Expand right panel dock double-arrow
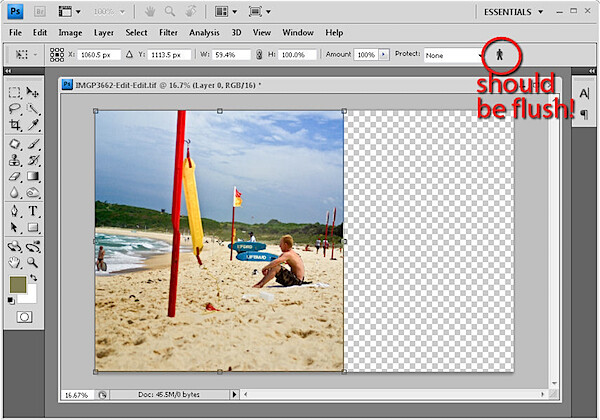 [592, 71]
